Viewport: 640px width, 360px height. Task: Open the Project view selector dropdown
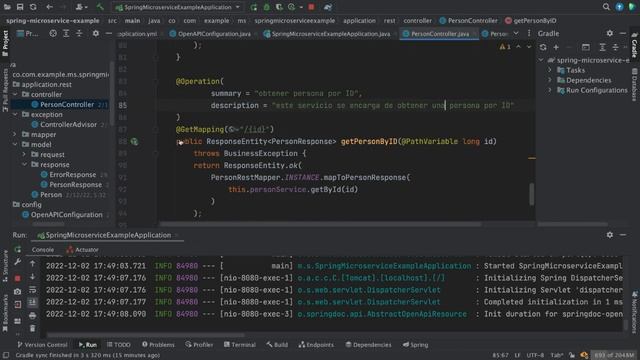pos(28,33)
